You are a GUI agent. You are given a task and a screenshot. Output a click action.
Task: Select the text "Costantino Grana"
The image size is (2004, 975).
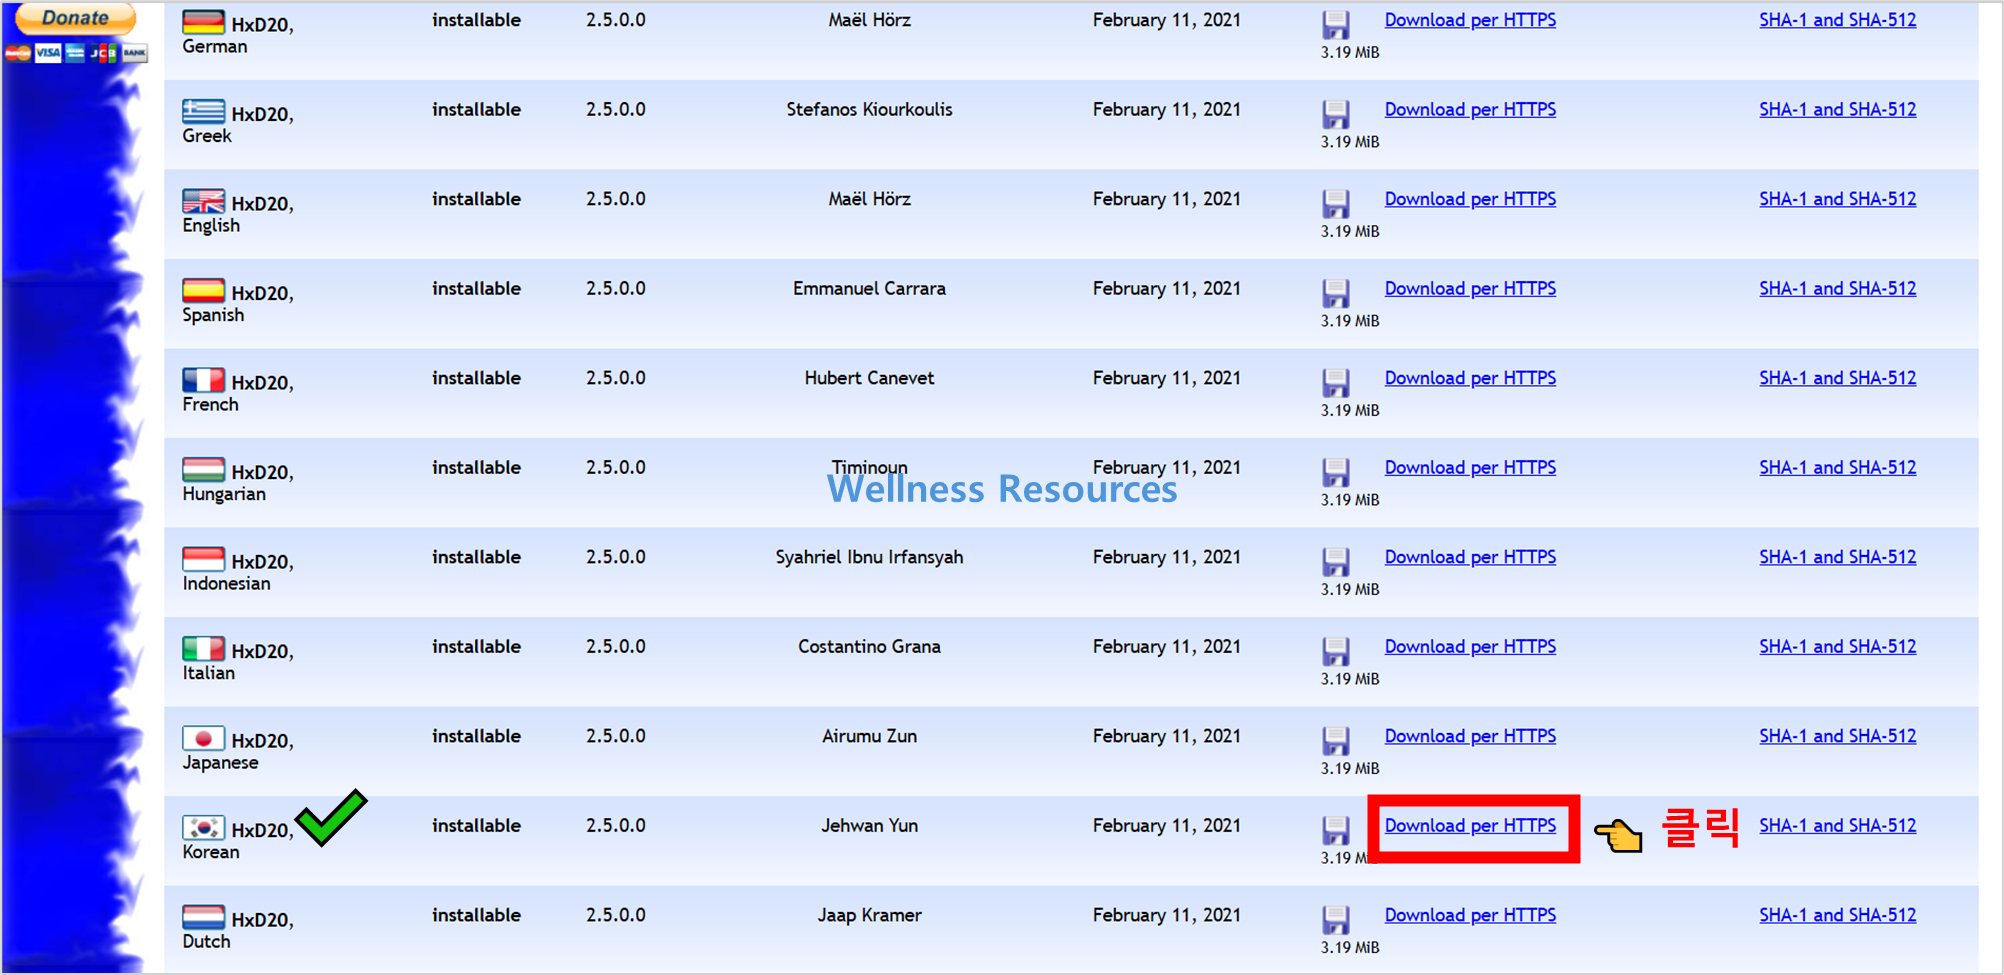pos(869,646)
